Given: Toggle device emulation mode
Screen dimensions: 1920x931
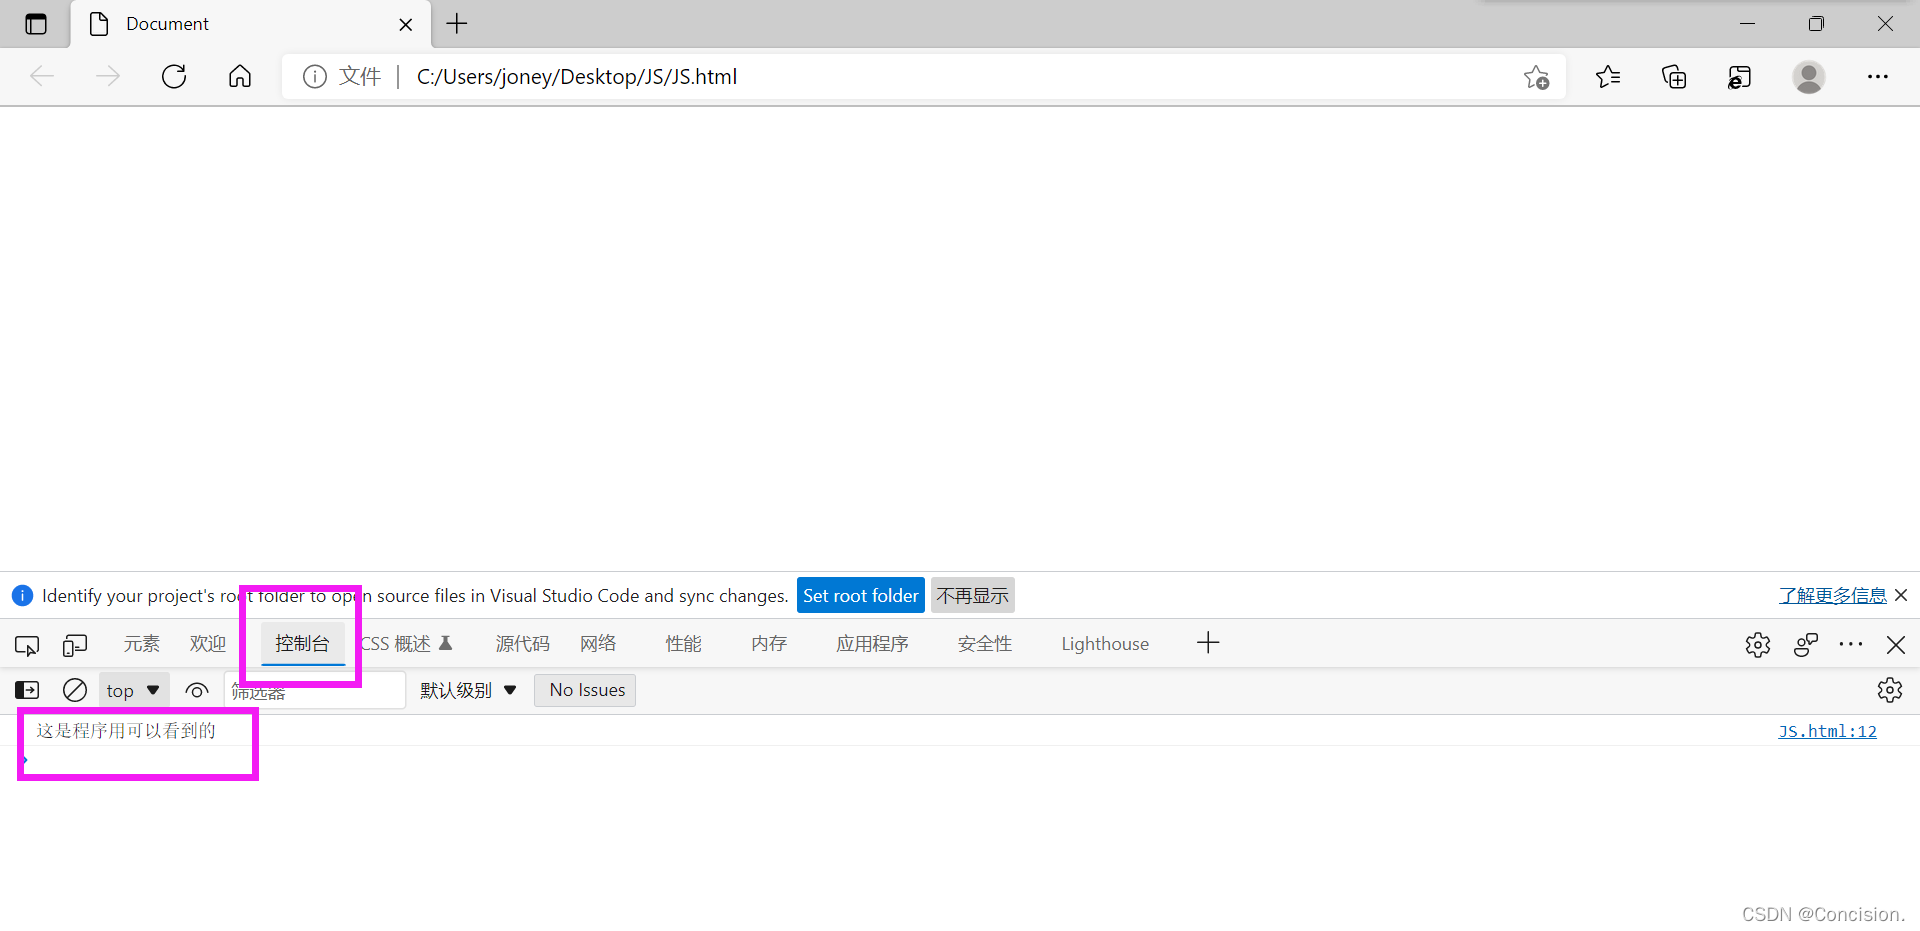Looking at the screenshot, I should tap(75, 645).
